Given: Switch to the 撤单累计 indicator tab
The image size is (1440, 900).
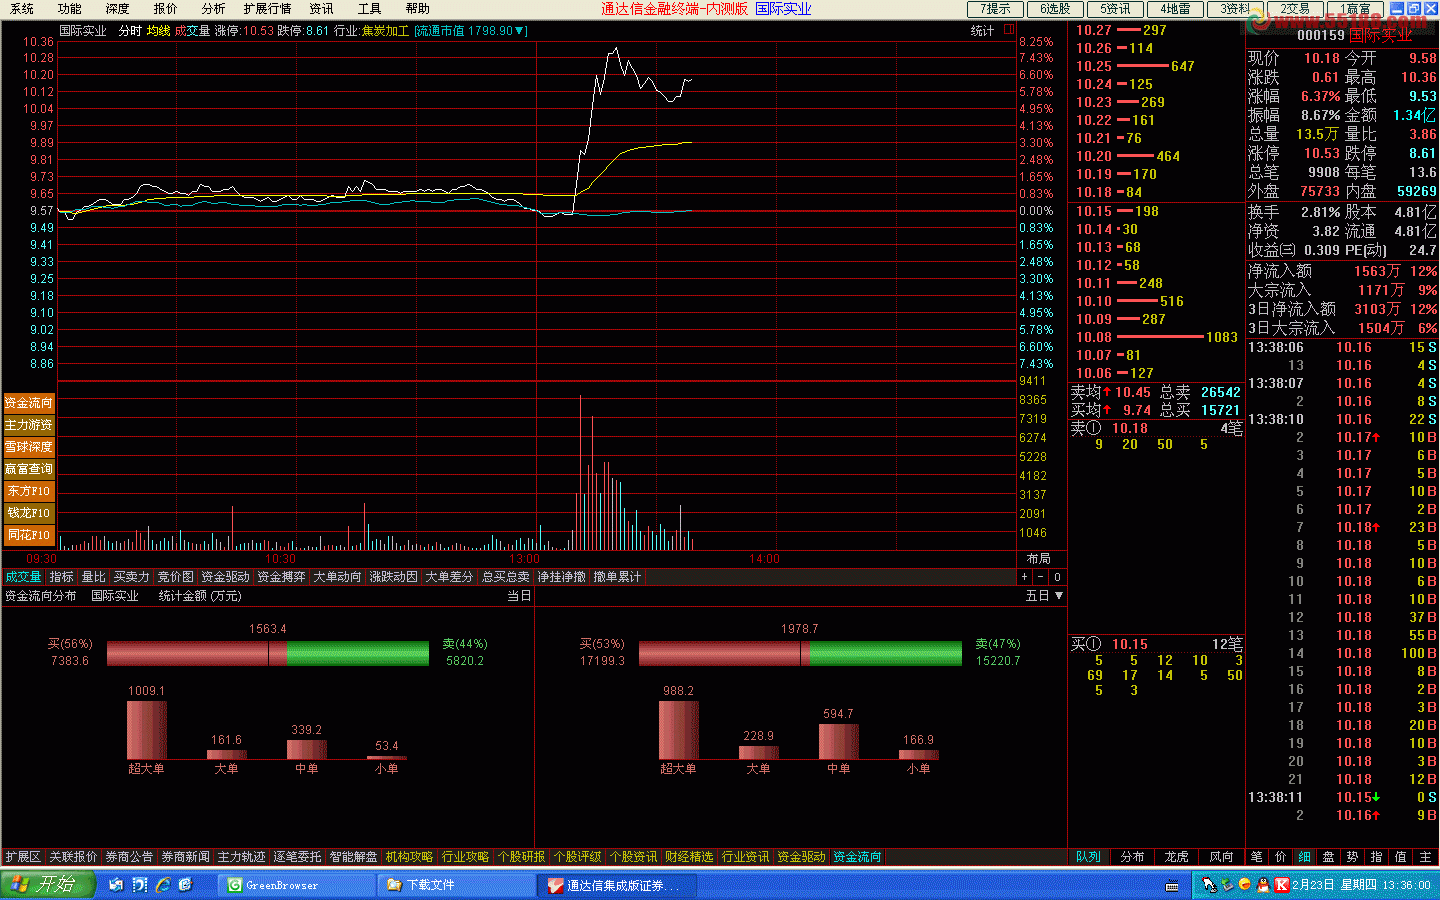Looking at the screenshot, I should click(x=617, y=577).
